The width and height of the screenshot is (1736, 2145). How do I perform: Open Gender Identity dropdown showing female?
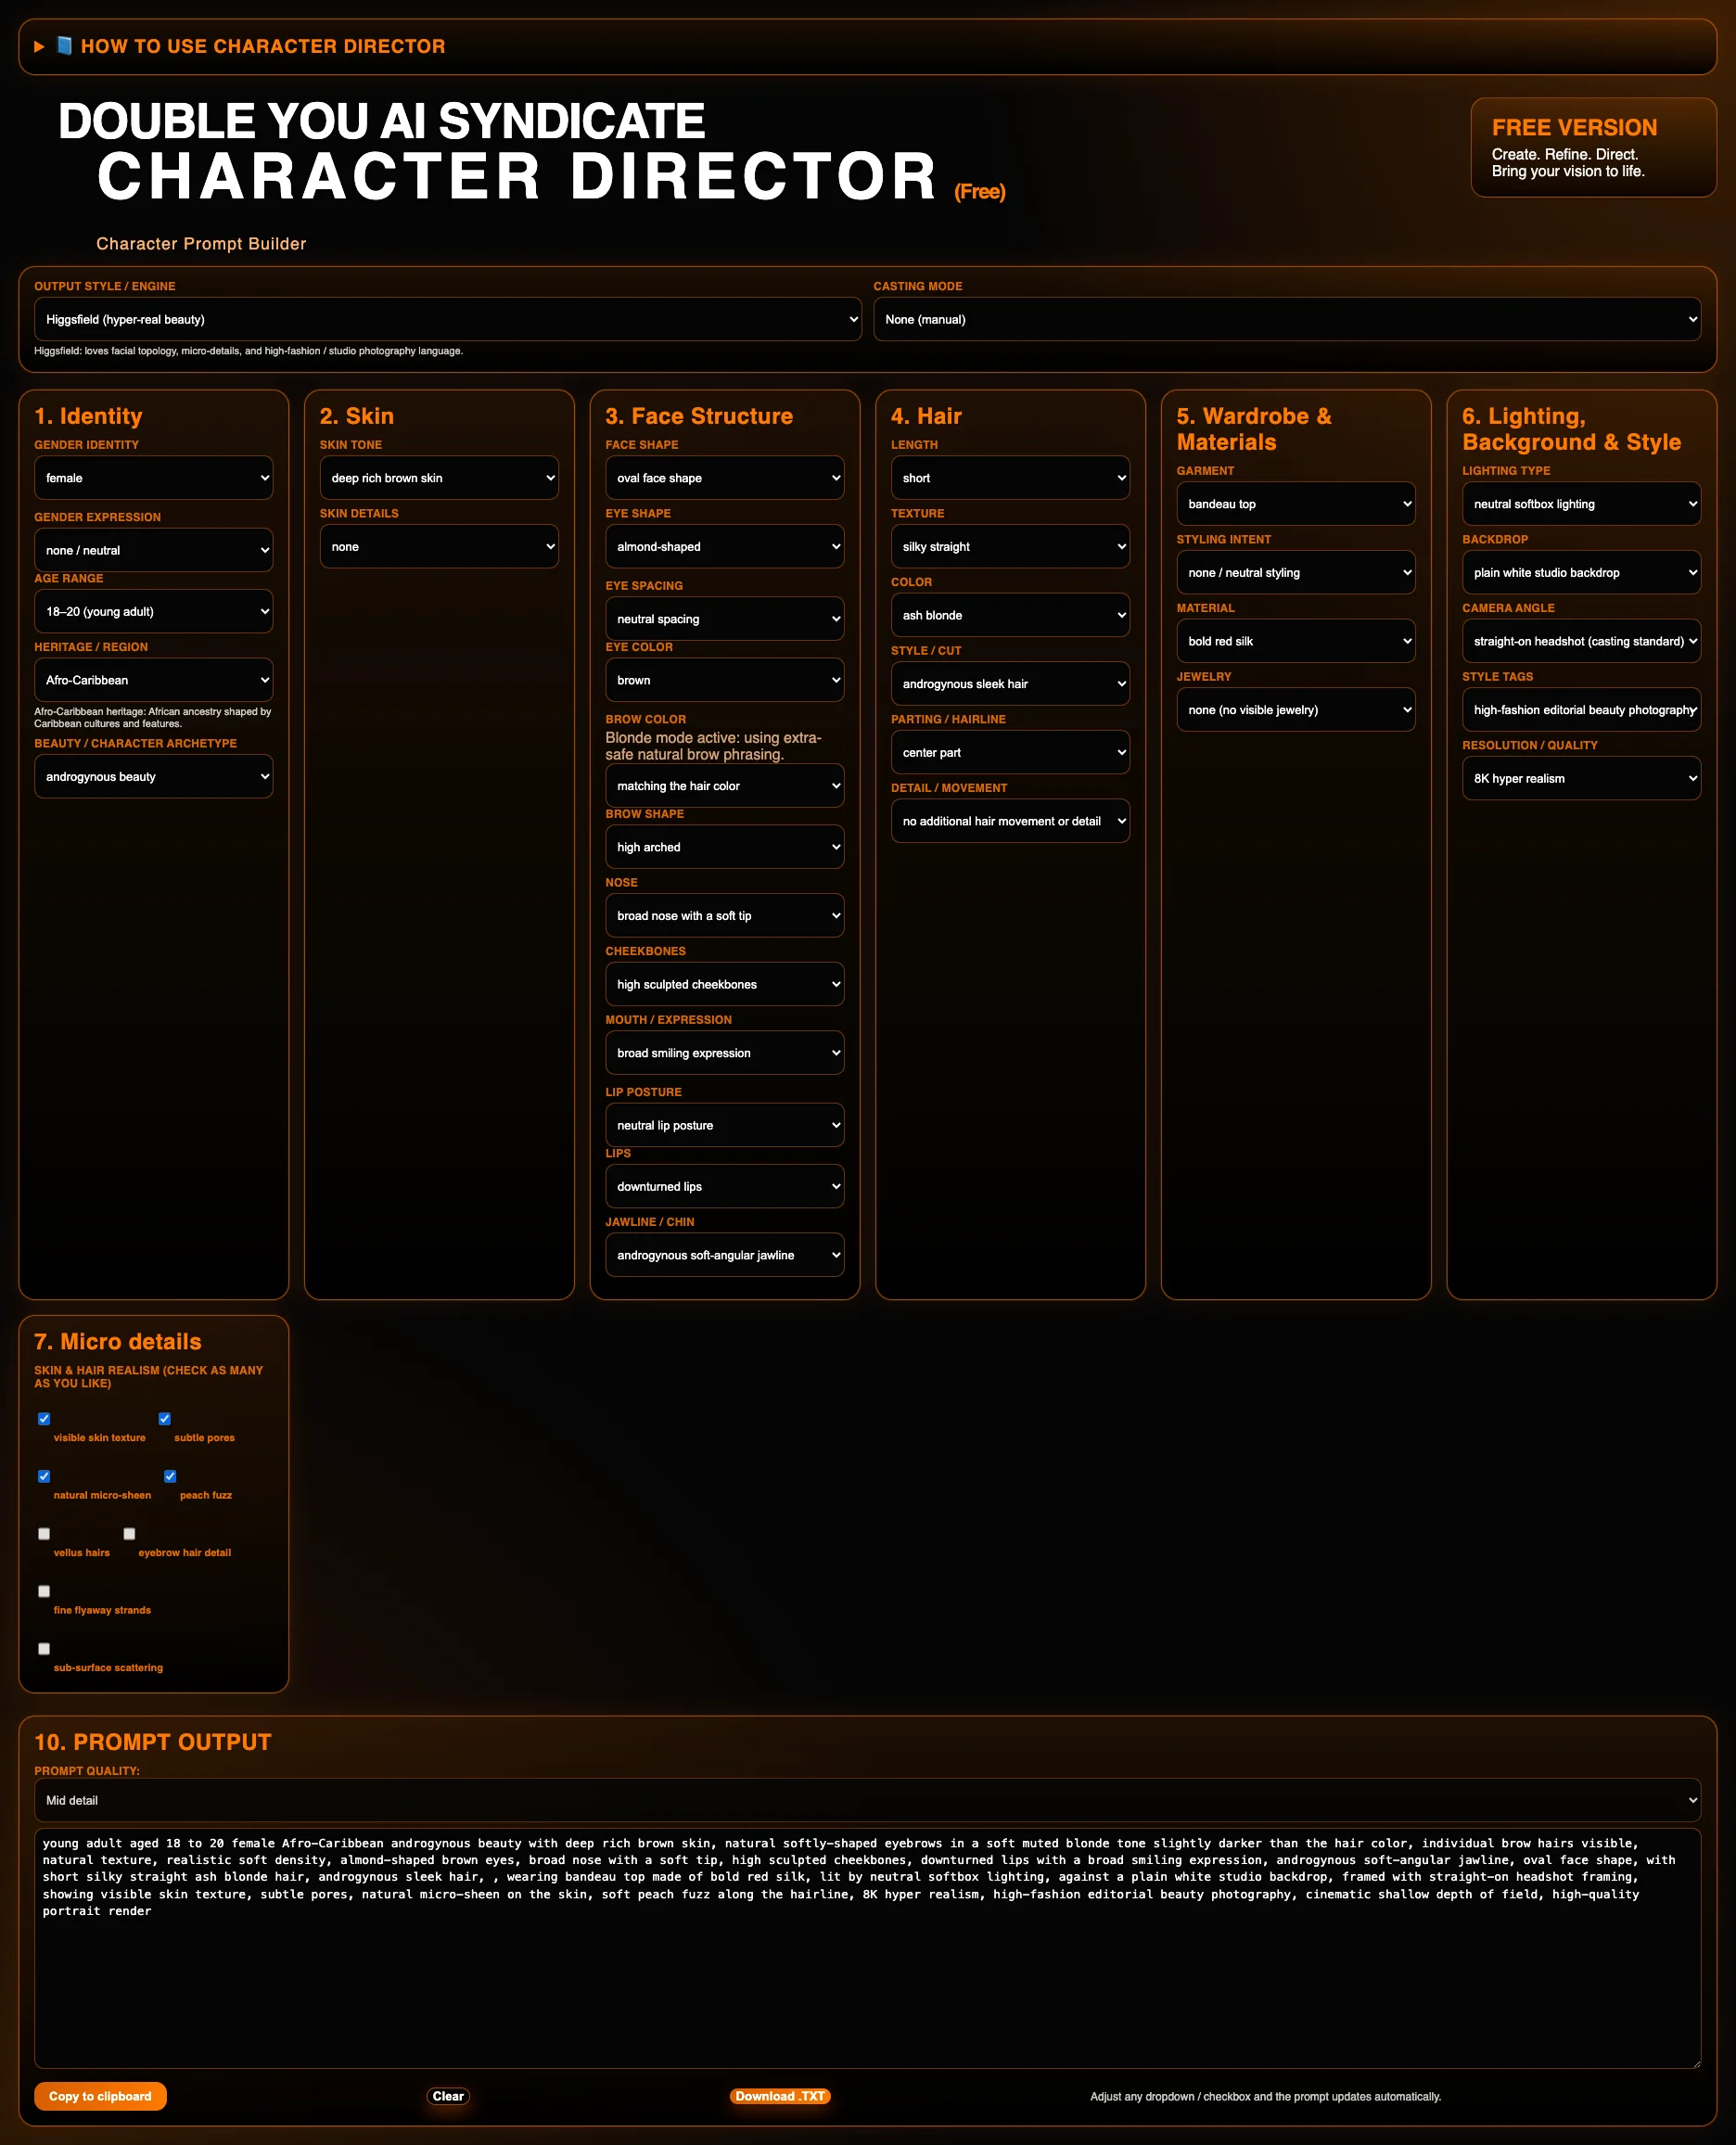153,478
